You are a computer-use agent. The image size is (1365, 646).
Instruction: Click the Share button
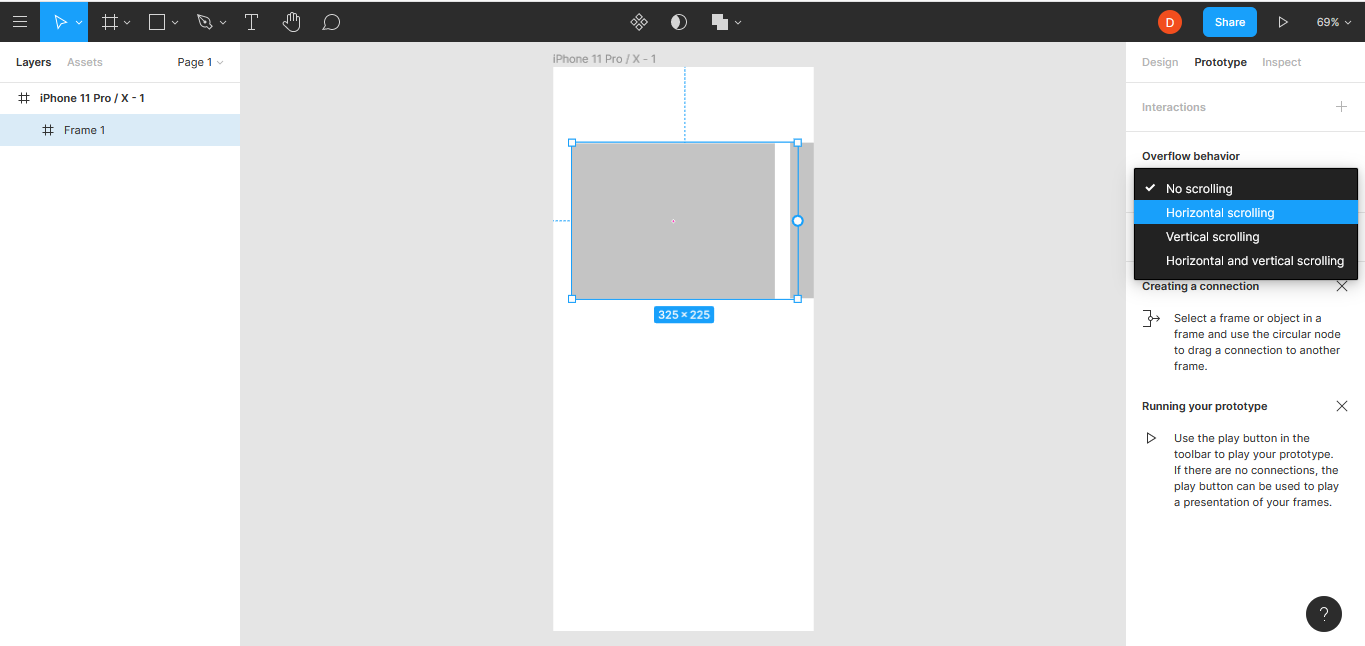(1229, 21)
